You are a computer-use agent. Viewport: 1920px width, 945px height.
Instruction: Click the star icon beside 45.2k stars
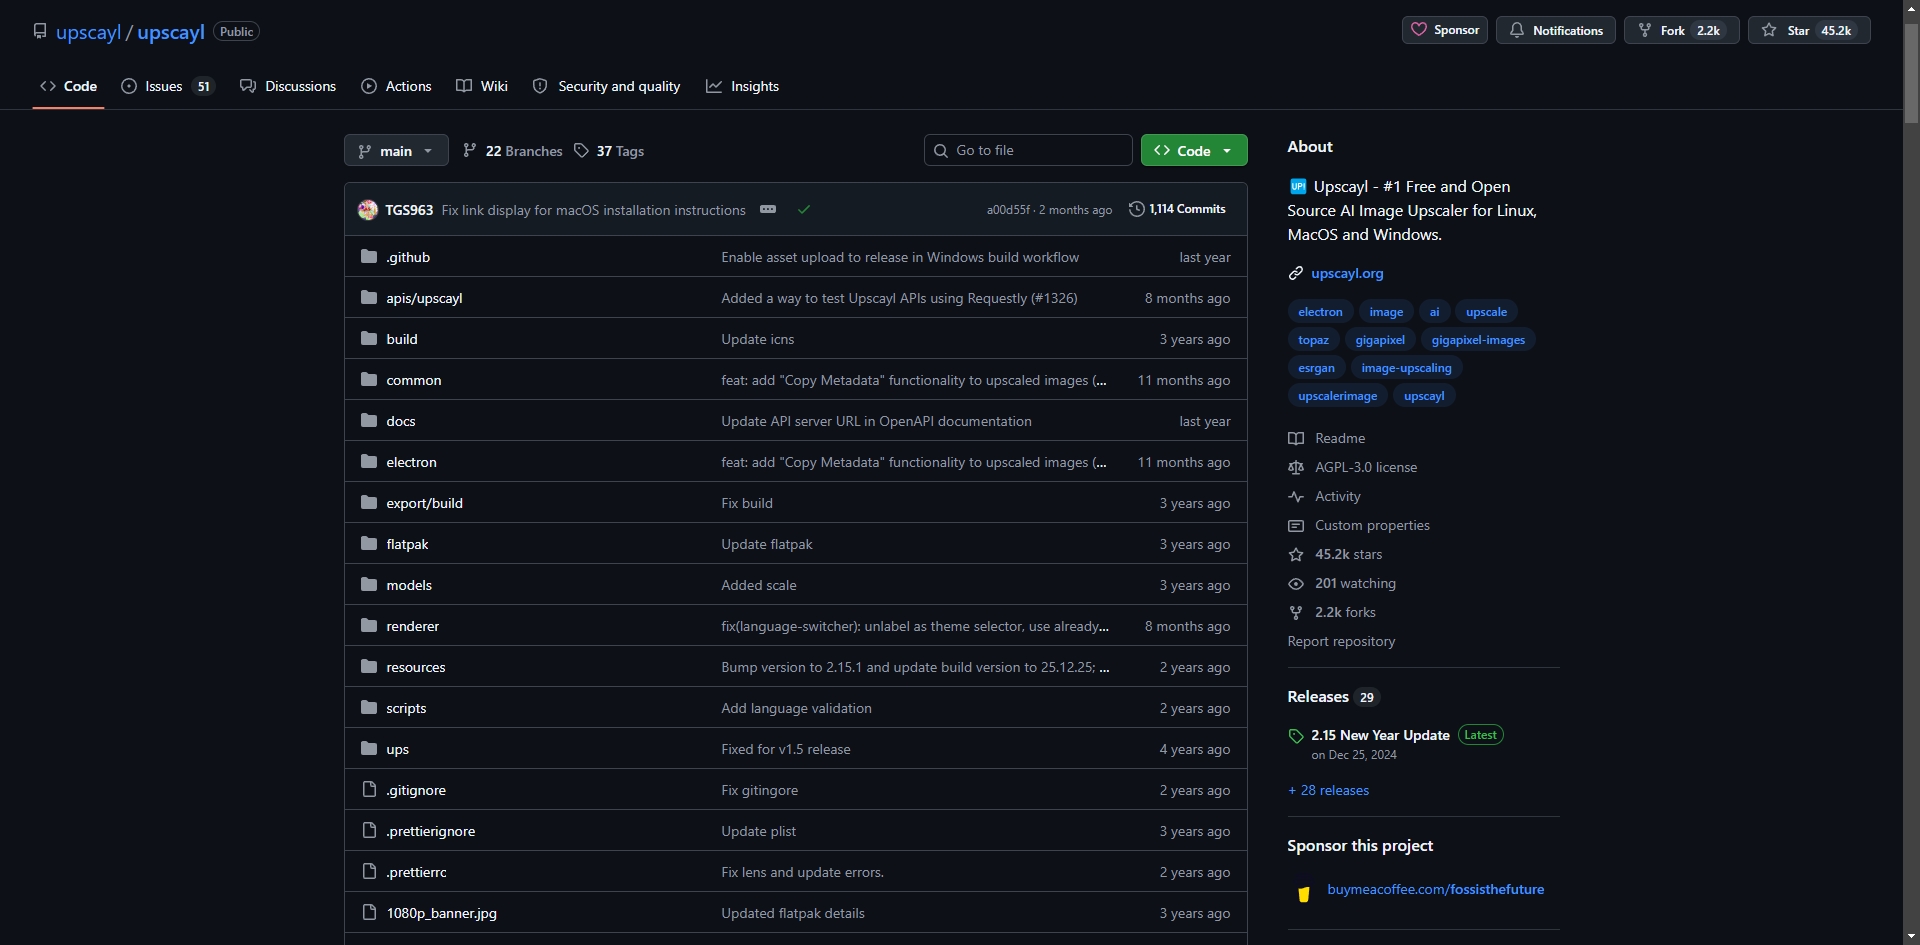(x=1296, y=555)
